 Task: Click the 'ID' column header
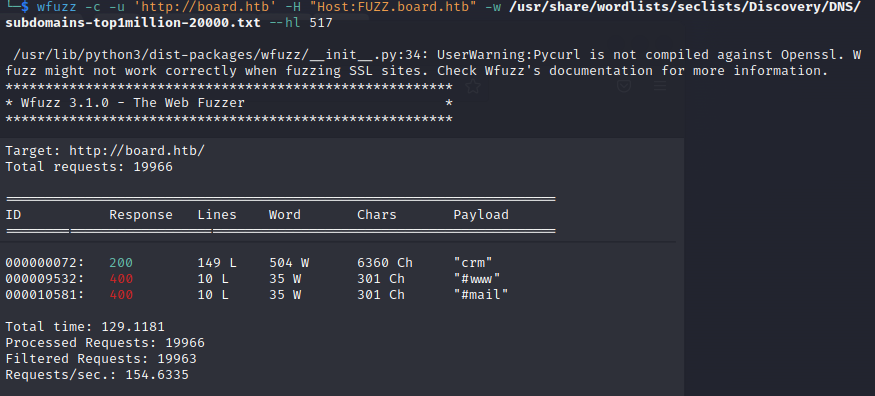pyautogui.click(x=13, y=215)
